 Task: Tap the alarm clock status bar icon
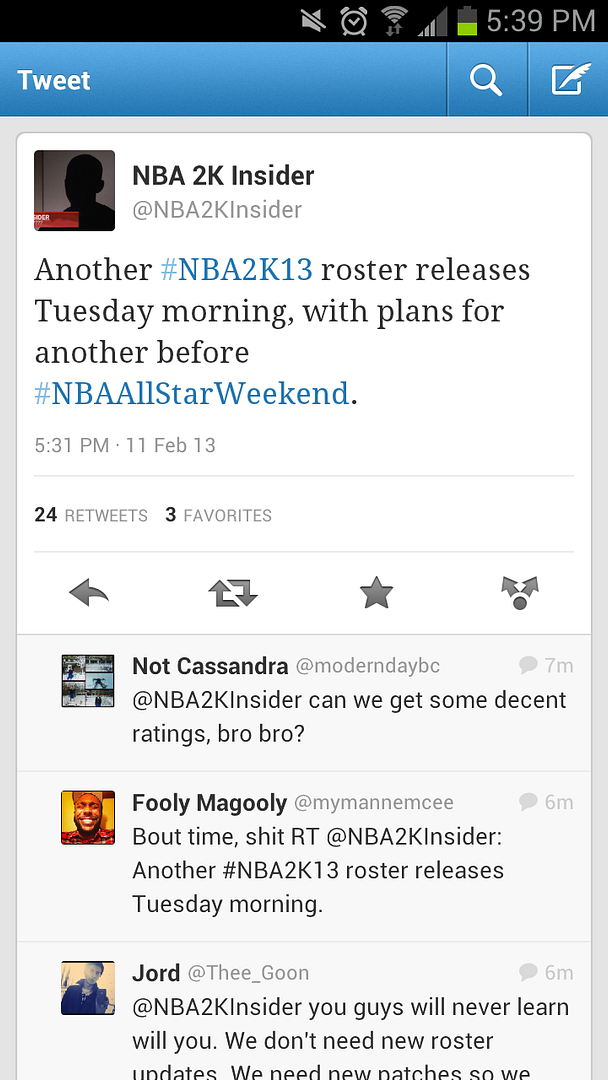click(354, 21)
